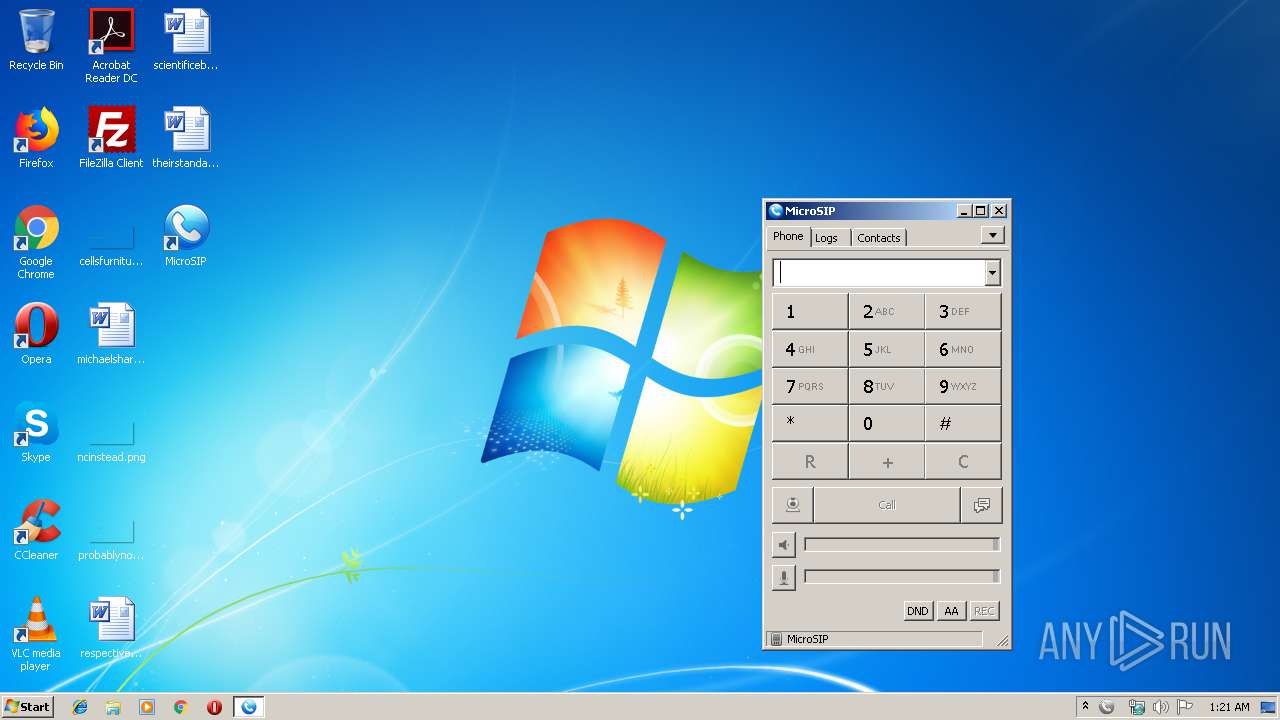
Task: Toggle DND do-not-disturb mode
Action: [917, 611]
